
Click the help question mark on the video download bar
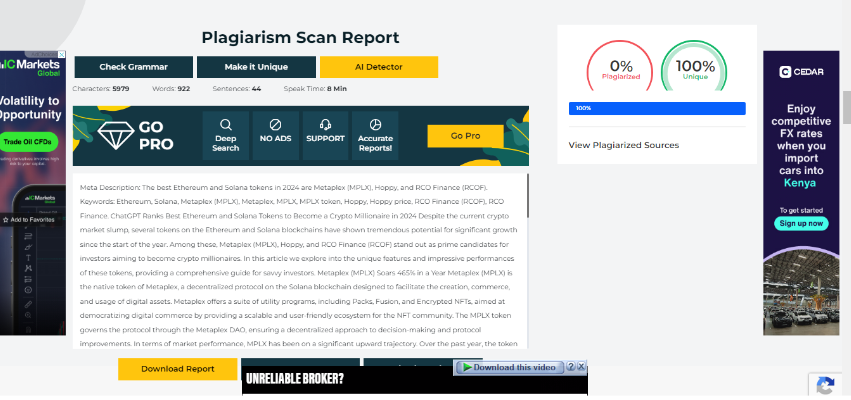click(570, 367)
